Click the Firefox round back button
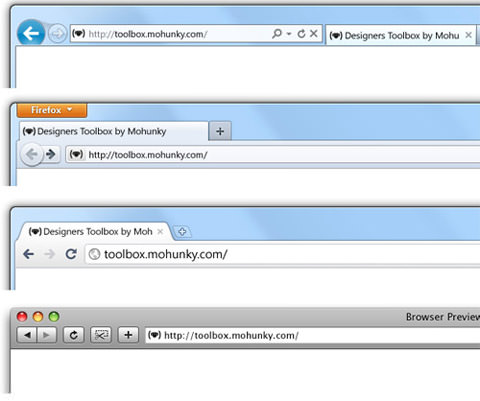480x401 pixels. (x=32, y=154)
